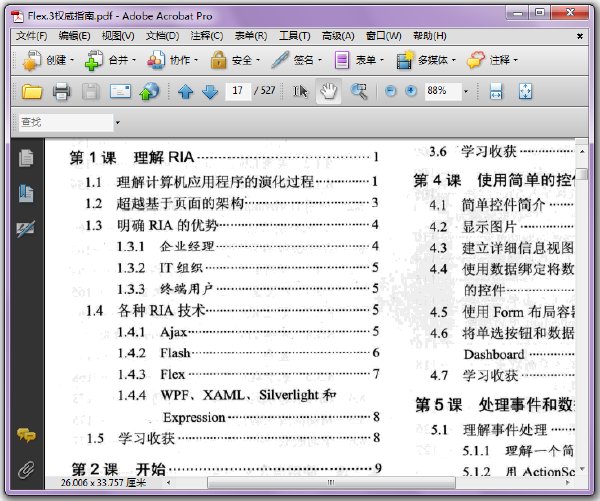Click the Fit Width icon
600x501 pixels.
point(496,92)
